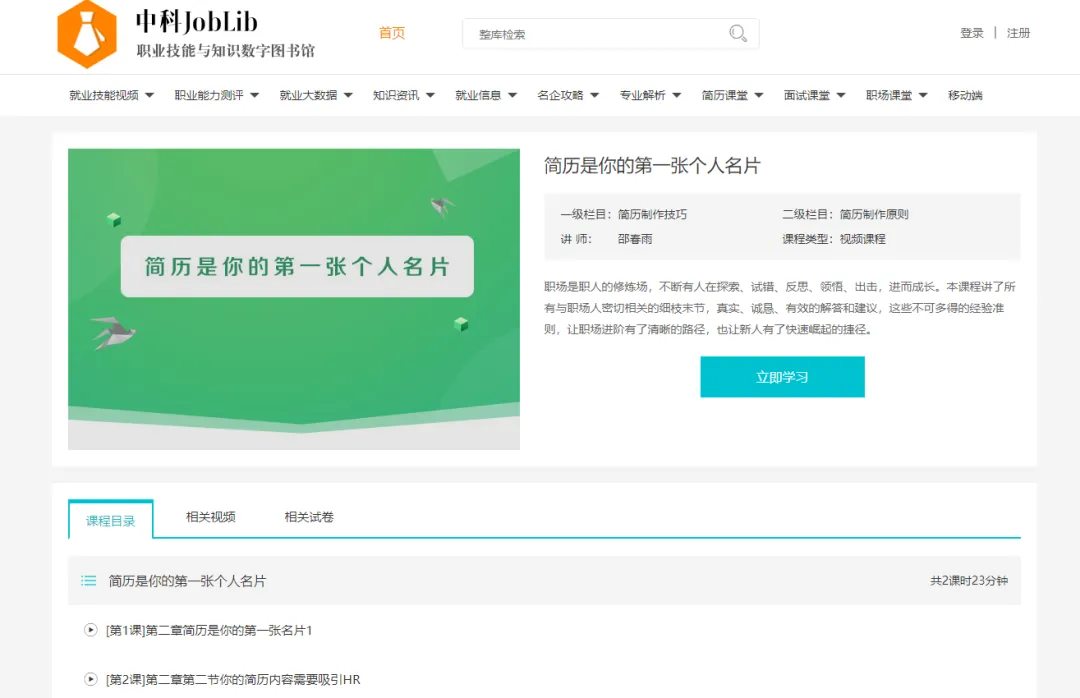Go to 首页 home link

point(392,33)
